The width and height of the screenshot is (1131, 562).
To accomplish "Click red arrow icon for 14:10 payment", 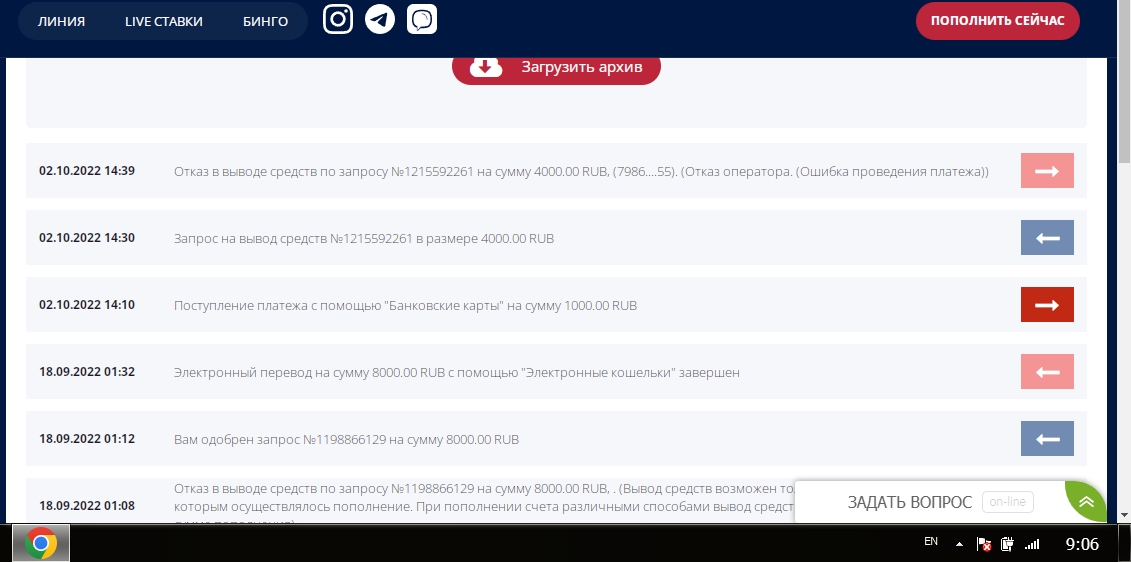I will (x=1047, y=304).
